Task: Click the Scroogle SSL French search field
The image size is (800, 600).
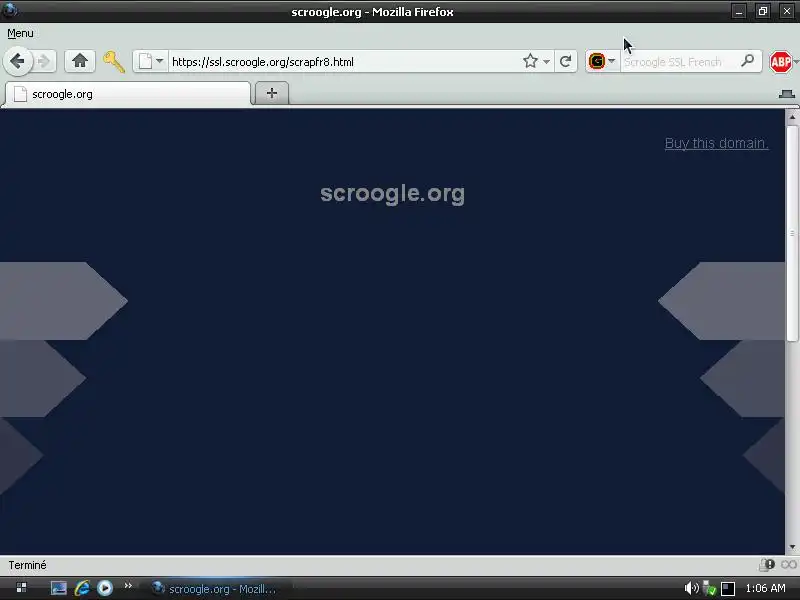Action: click(x=679, y=62)
